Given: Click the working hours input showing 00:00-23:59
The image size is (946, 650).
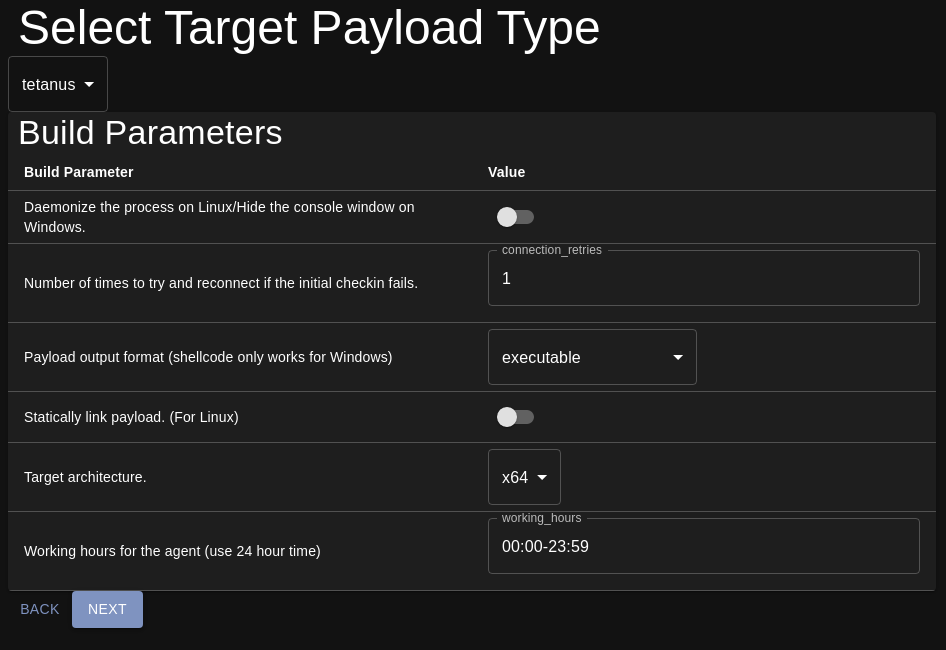Looking at the screenshot, I should [704, 546].
